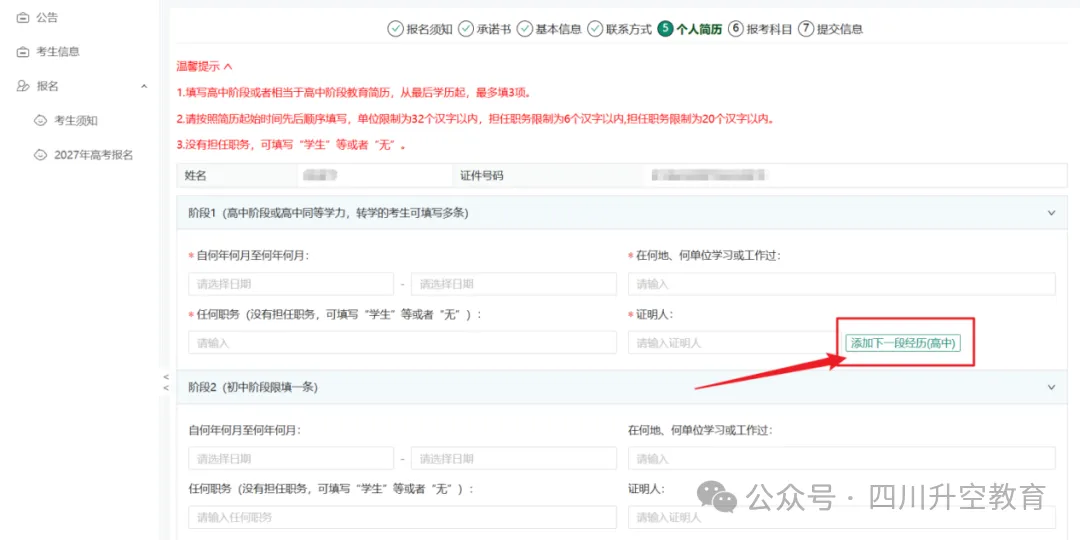The width and height of the screenshot is (1080, 540).
Task: Open 阶段1 end date picker
Action: 514,284
